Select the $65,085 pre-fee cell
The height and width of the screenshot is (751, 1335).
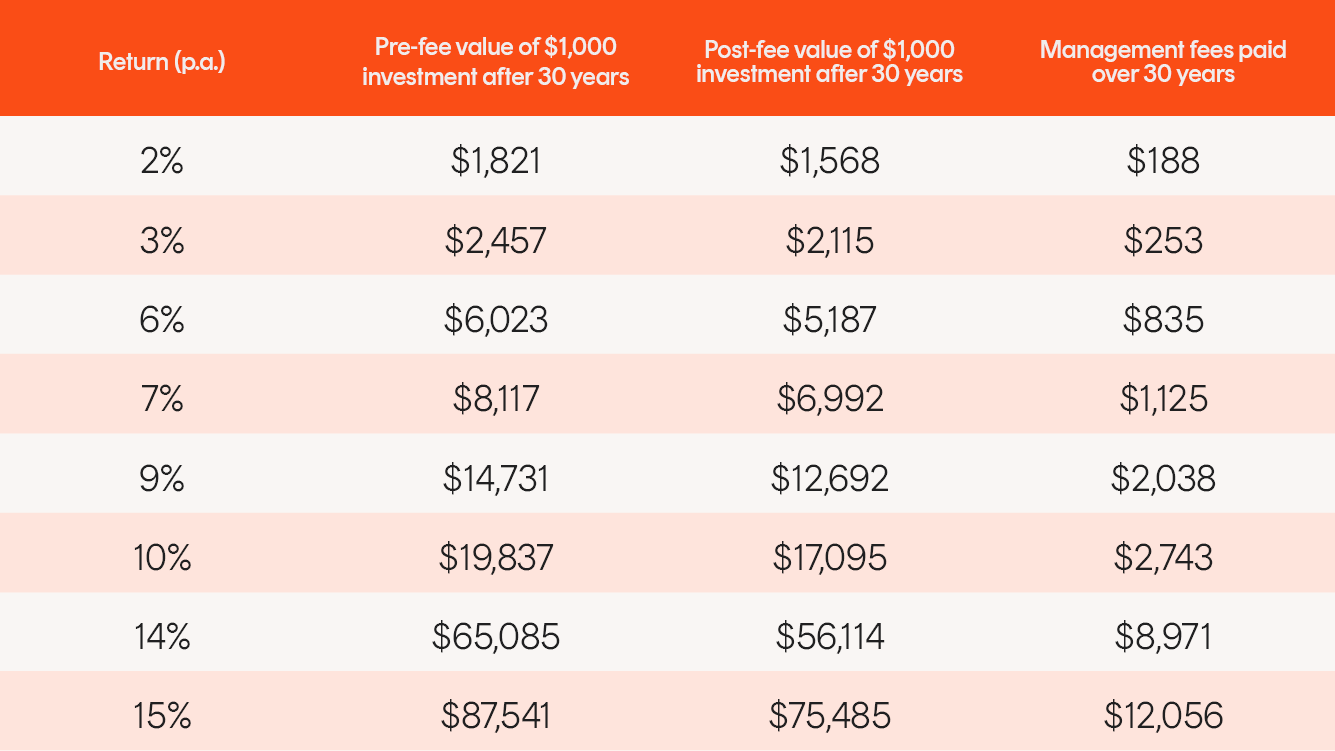[496, 636]
